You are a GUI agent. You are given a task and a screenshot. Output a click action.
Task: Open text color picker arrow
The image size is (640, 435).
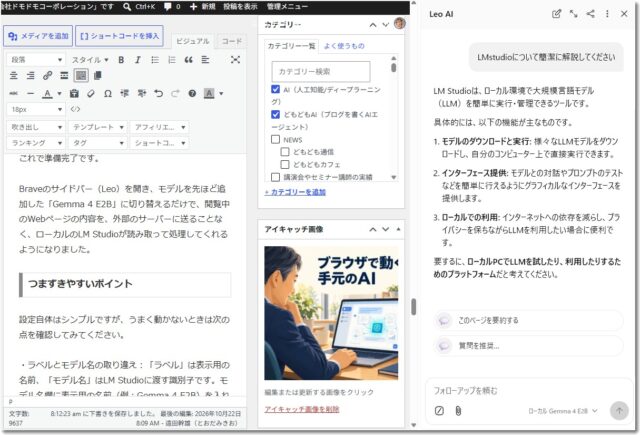(x=60, y=93)
